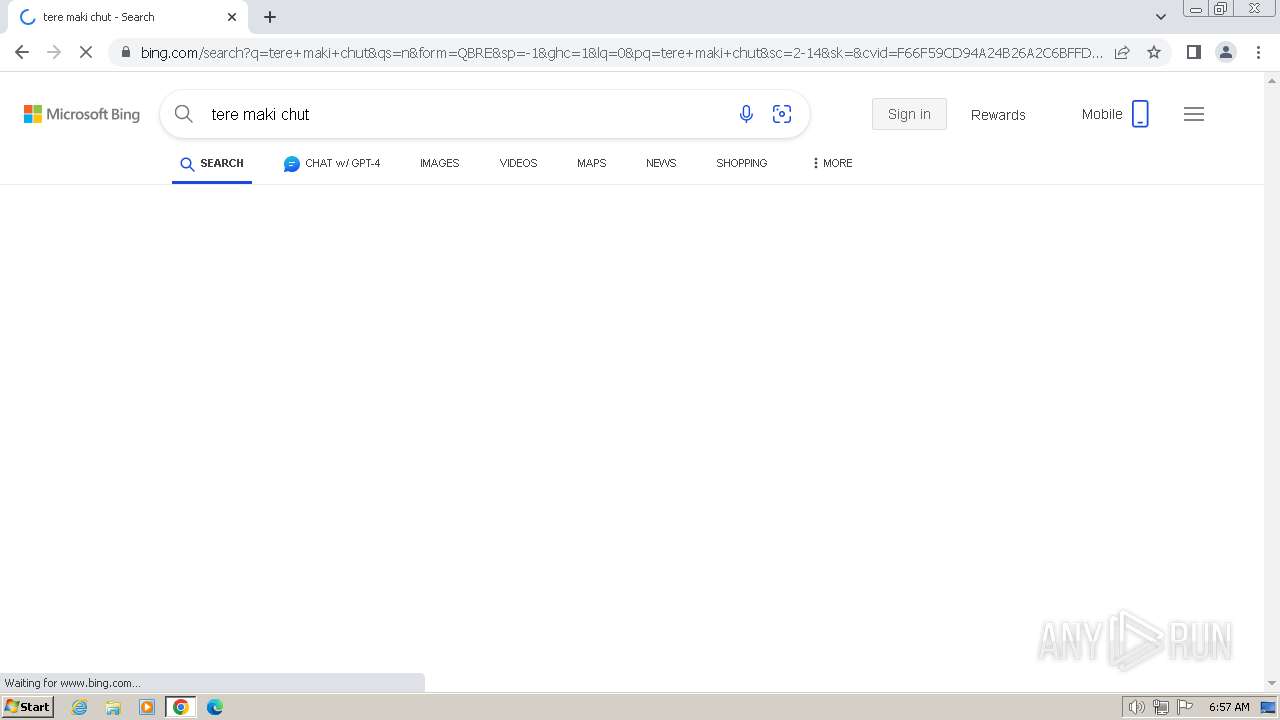Viewport: 1280px width, 720px height.
Task: Click the 6:57 AM system clock
Action: click(x=1229, y=707)
